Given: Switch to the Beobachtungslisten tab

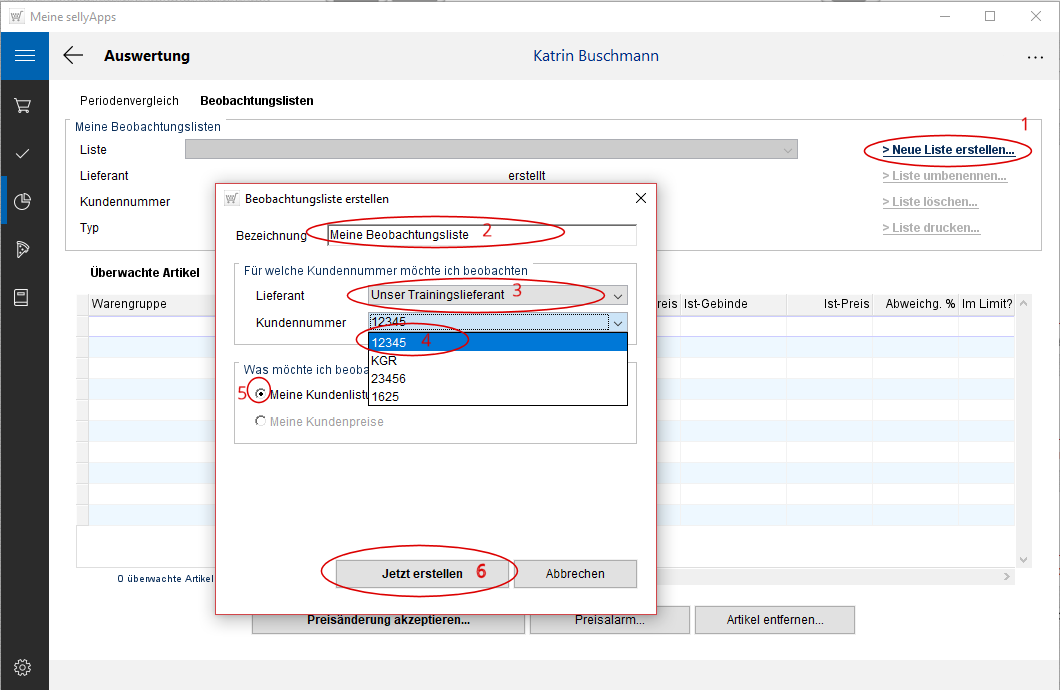Looking at the screenshot, I should click(257, 101).
